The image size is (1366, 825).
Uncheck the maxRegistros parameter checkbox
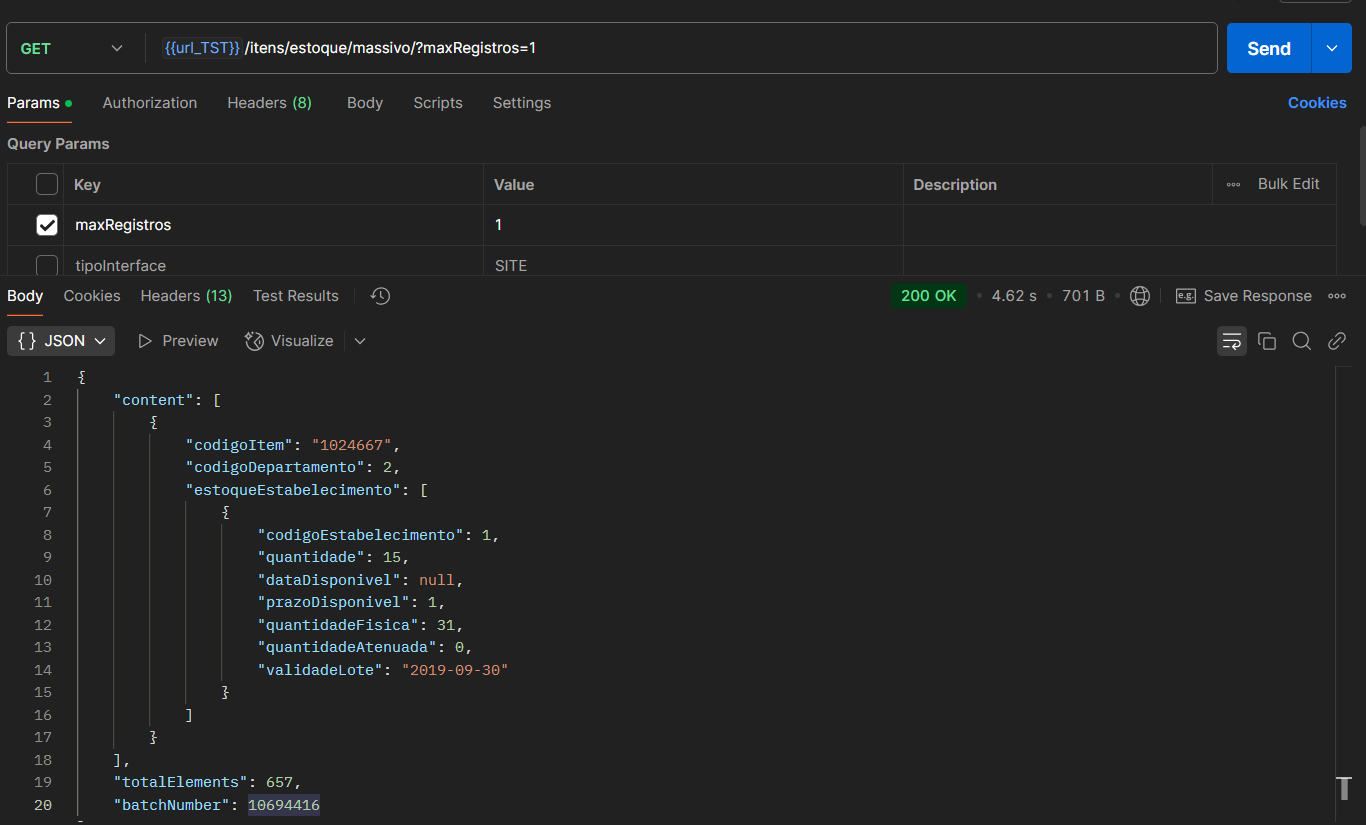(47, 225)
